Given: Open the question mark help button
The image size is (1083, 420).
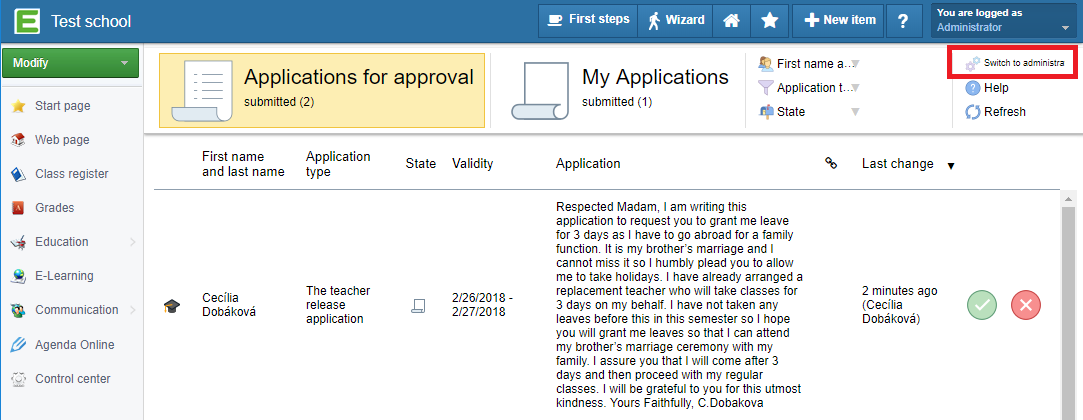Looking at the screenshot, I should pyautogui.click(x=902, y=21).
